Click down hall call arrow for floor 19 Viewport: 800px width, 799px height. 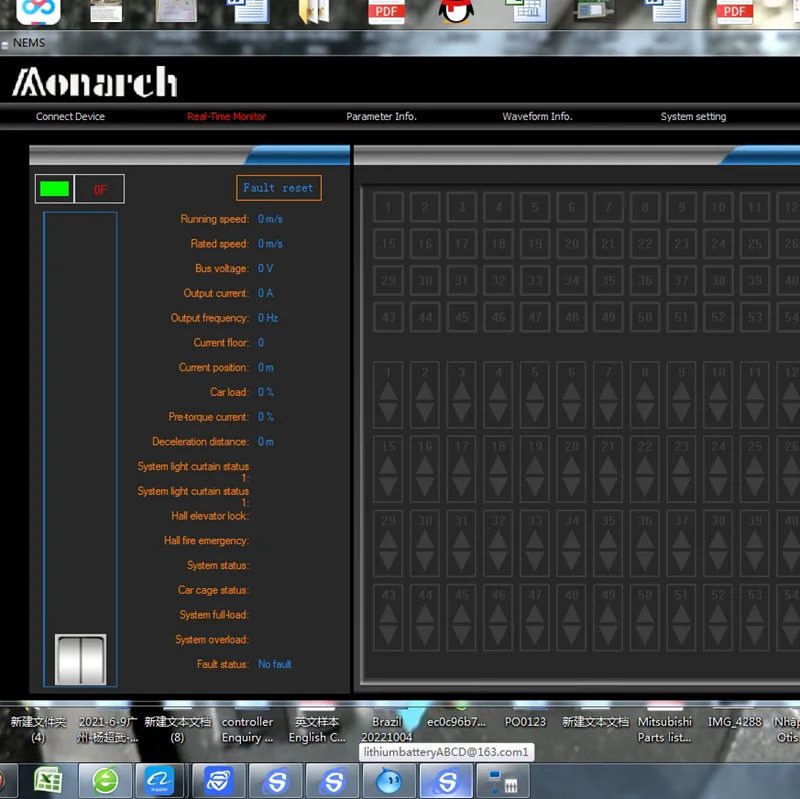[x=535, y=486]
